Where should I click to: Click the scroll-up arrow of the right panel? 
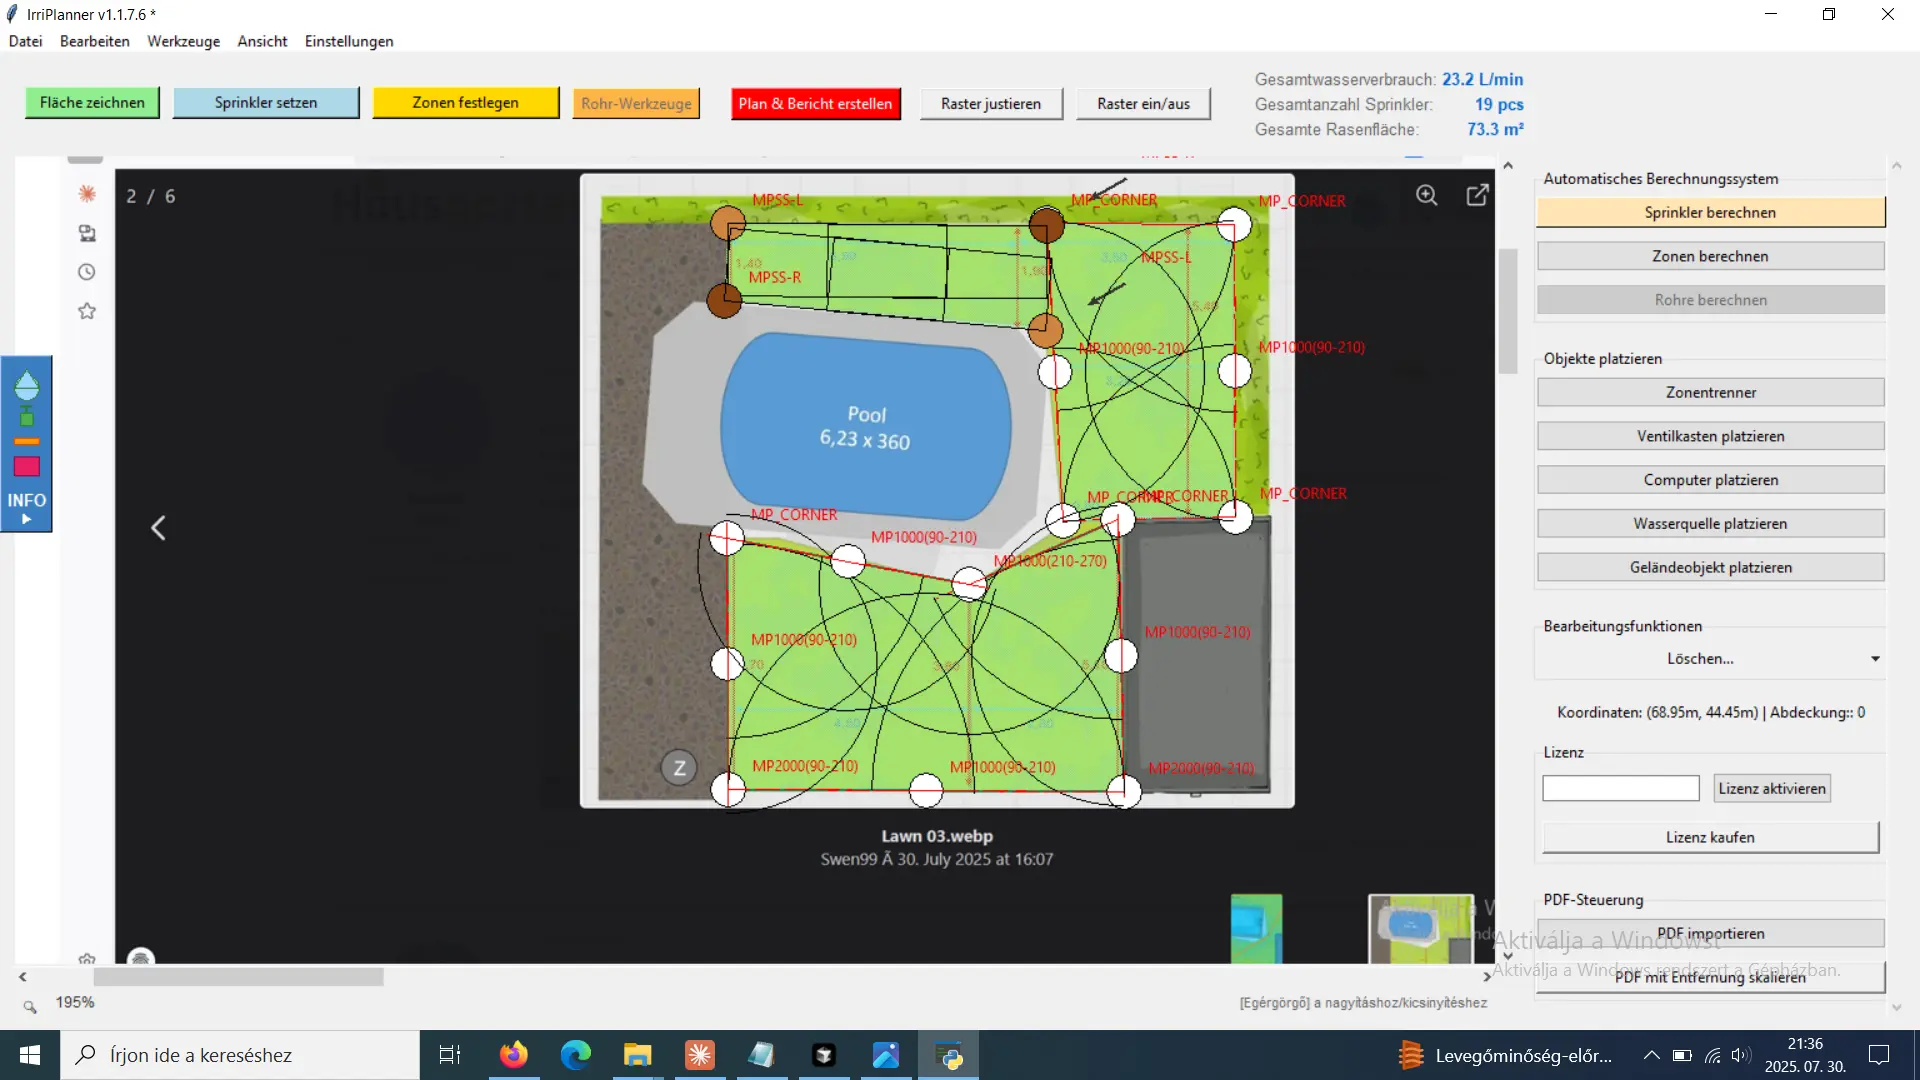[1896, 166]
